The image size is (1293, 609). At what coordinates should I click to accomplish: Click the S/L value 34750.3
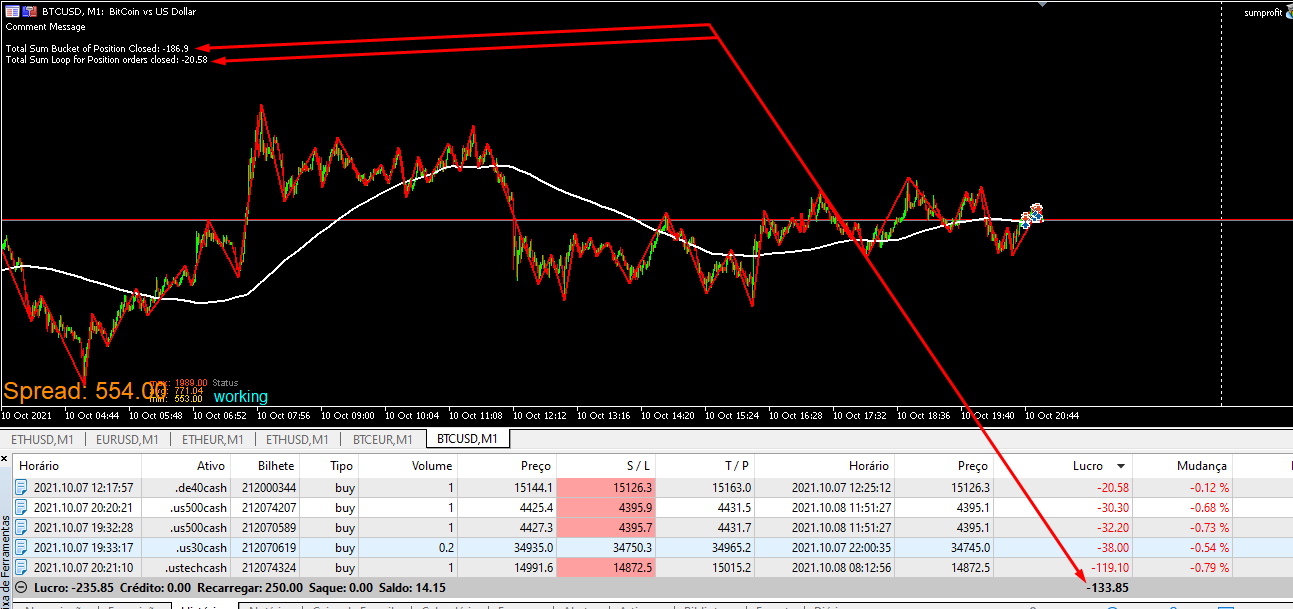[x=633, y=548]
